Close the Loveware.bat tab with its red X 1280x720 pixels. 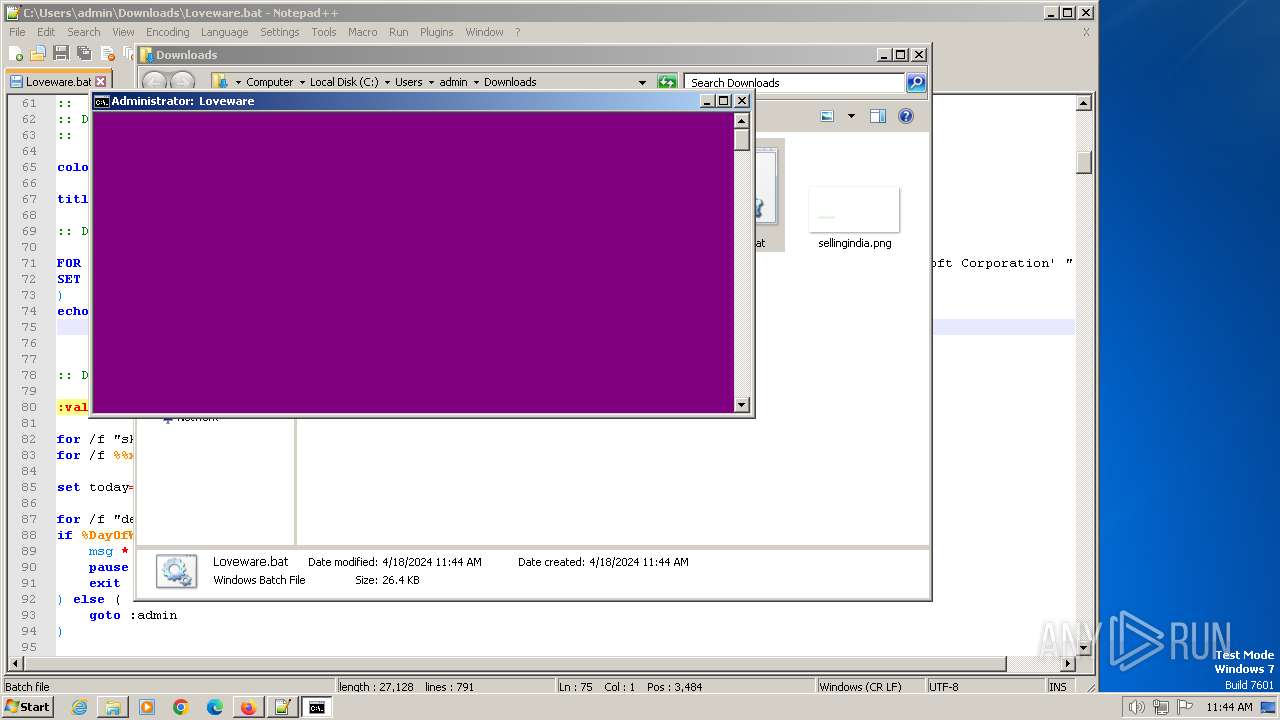(x=100, y=82)
